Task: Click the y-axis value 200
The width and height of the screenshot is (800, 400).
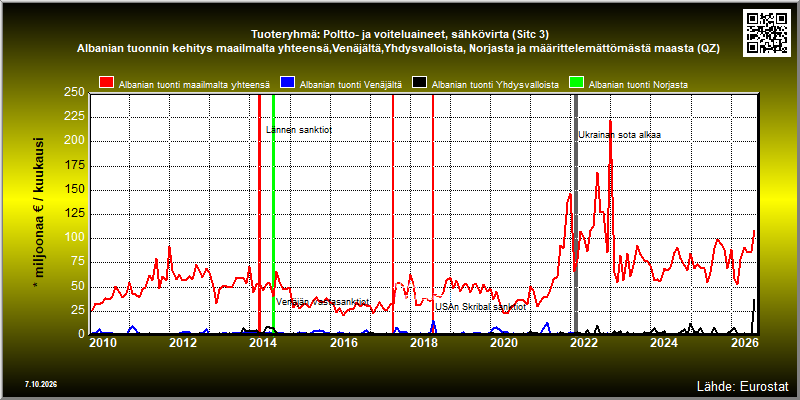Action: click(x=74, y=141)
